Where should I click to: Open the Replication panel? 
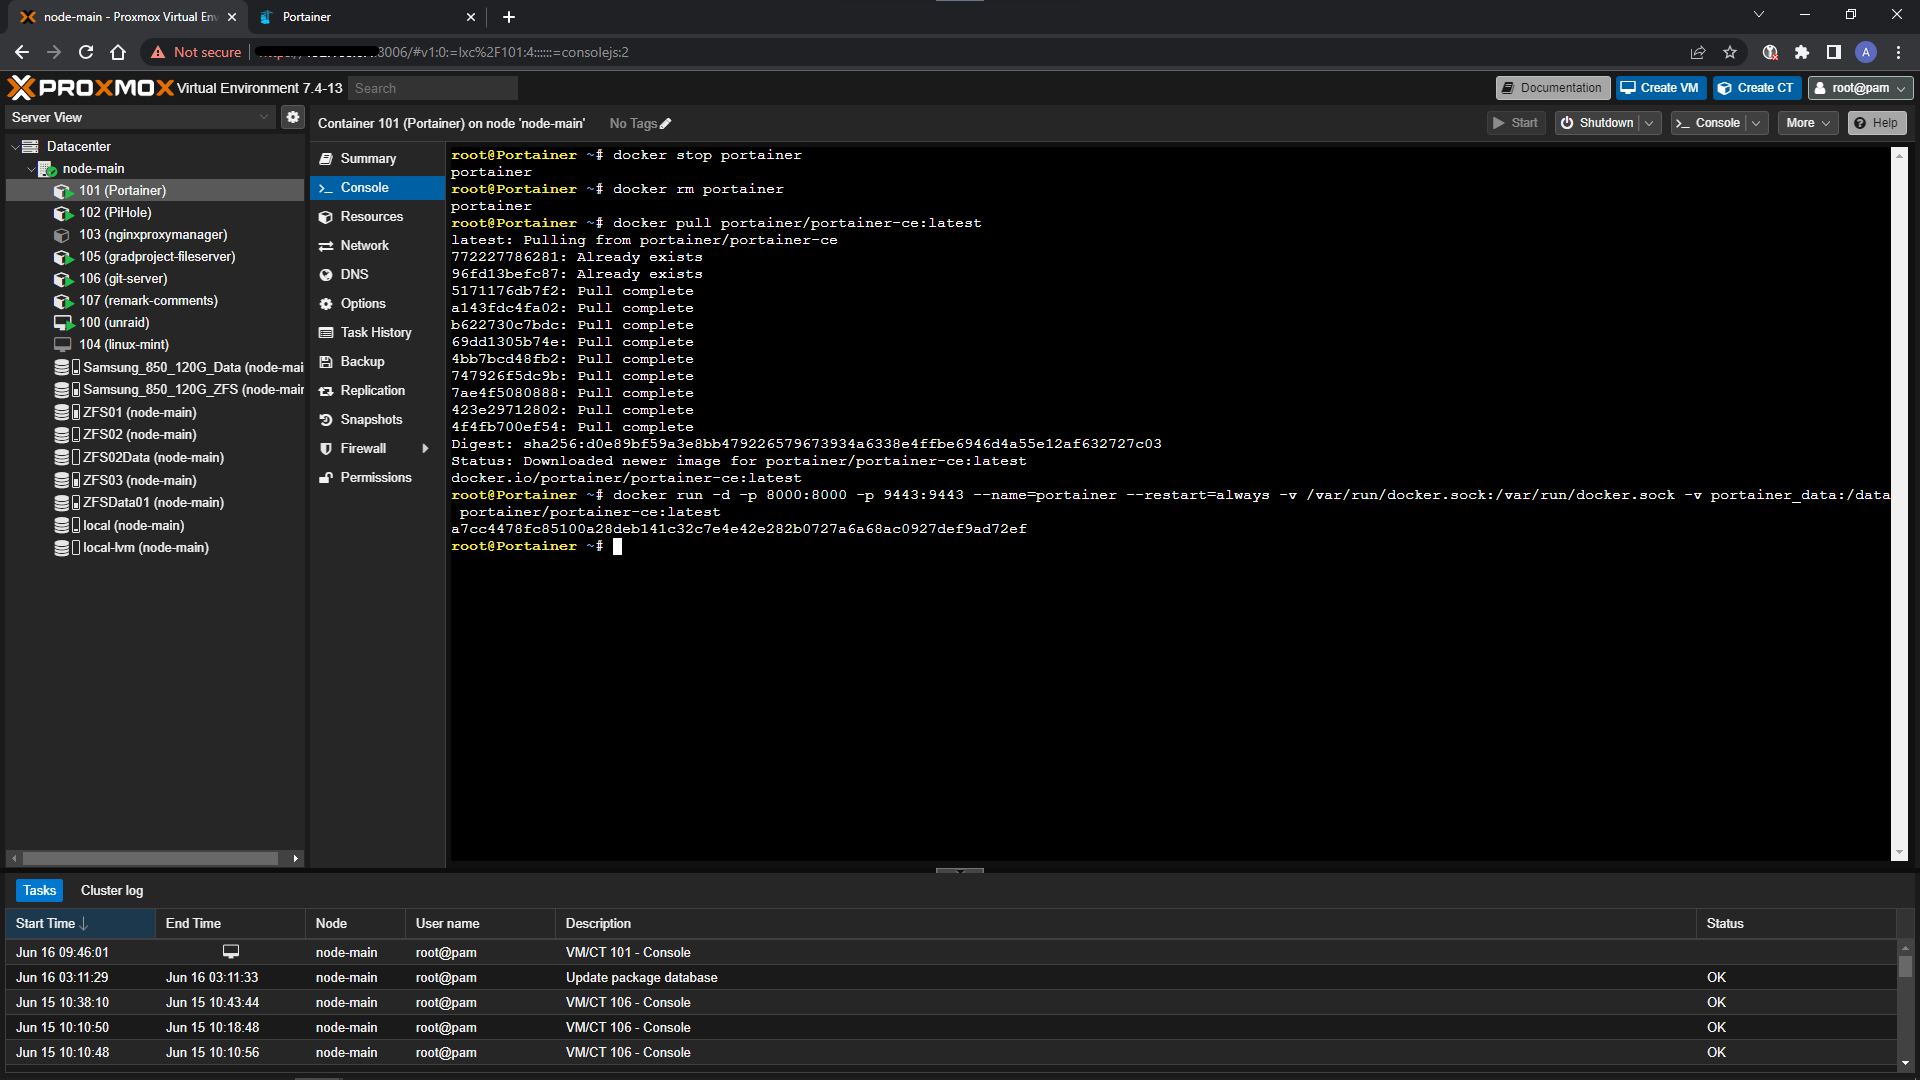pos(377,390)
